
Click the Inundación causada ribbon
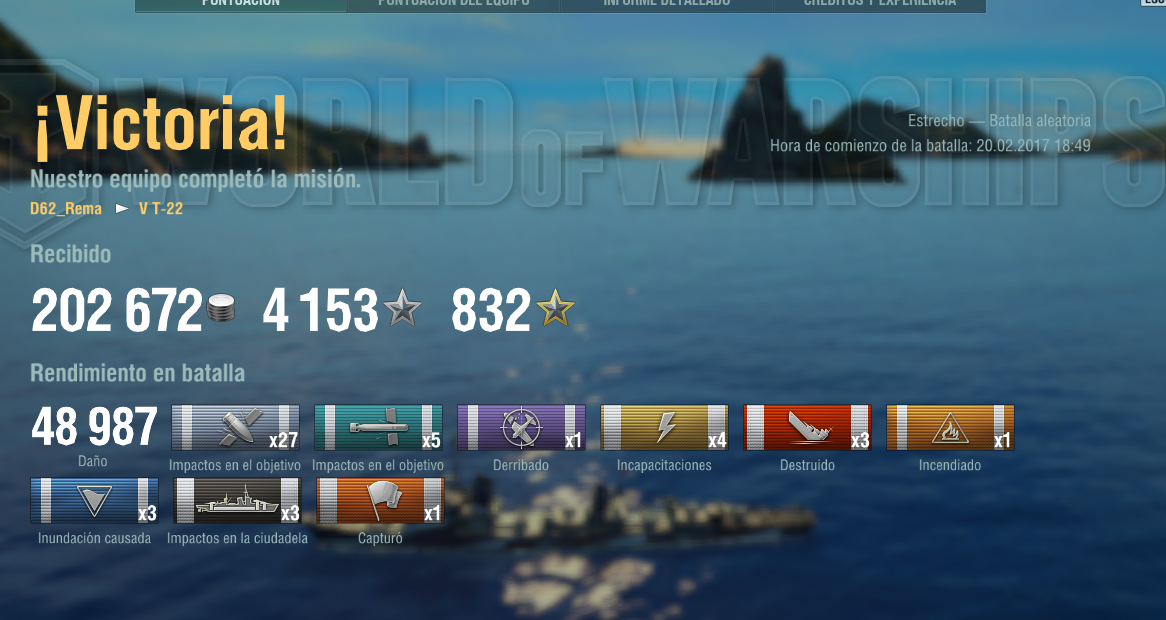[94, 500]
